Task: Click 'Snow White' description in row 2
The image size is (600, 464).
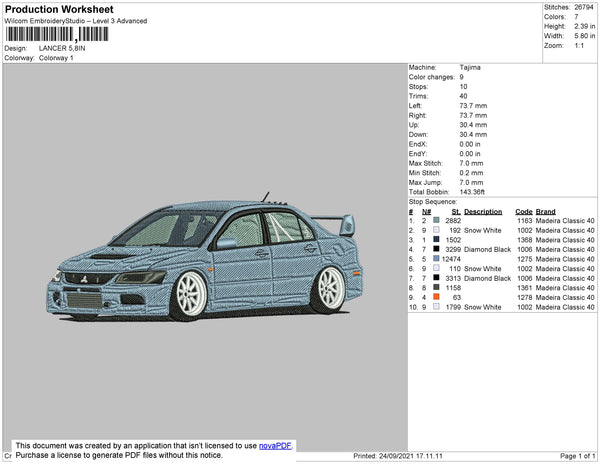Action: click(x=483, y=230)
